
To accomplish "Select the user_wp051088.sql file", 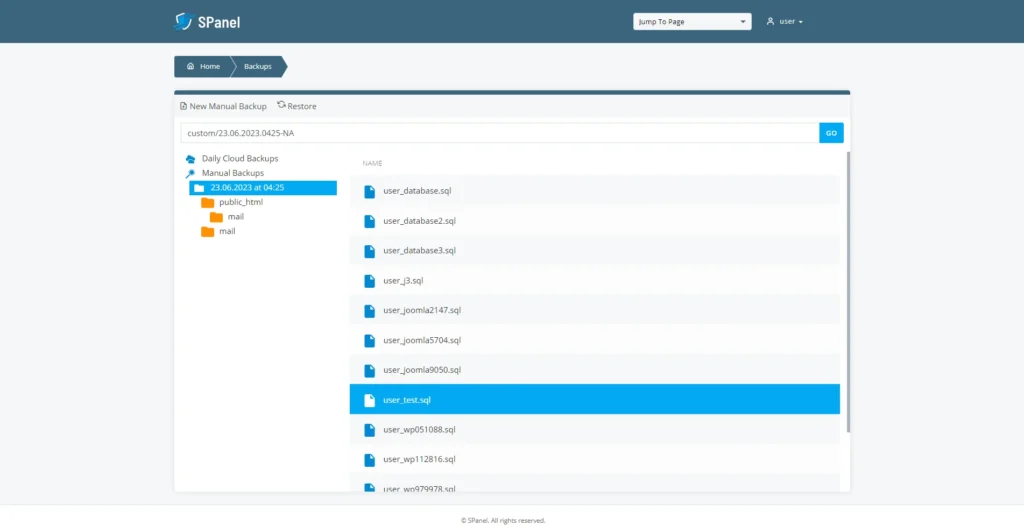I will pos(594,429).
